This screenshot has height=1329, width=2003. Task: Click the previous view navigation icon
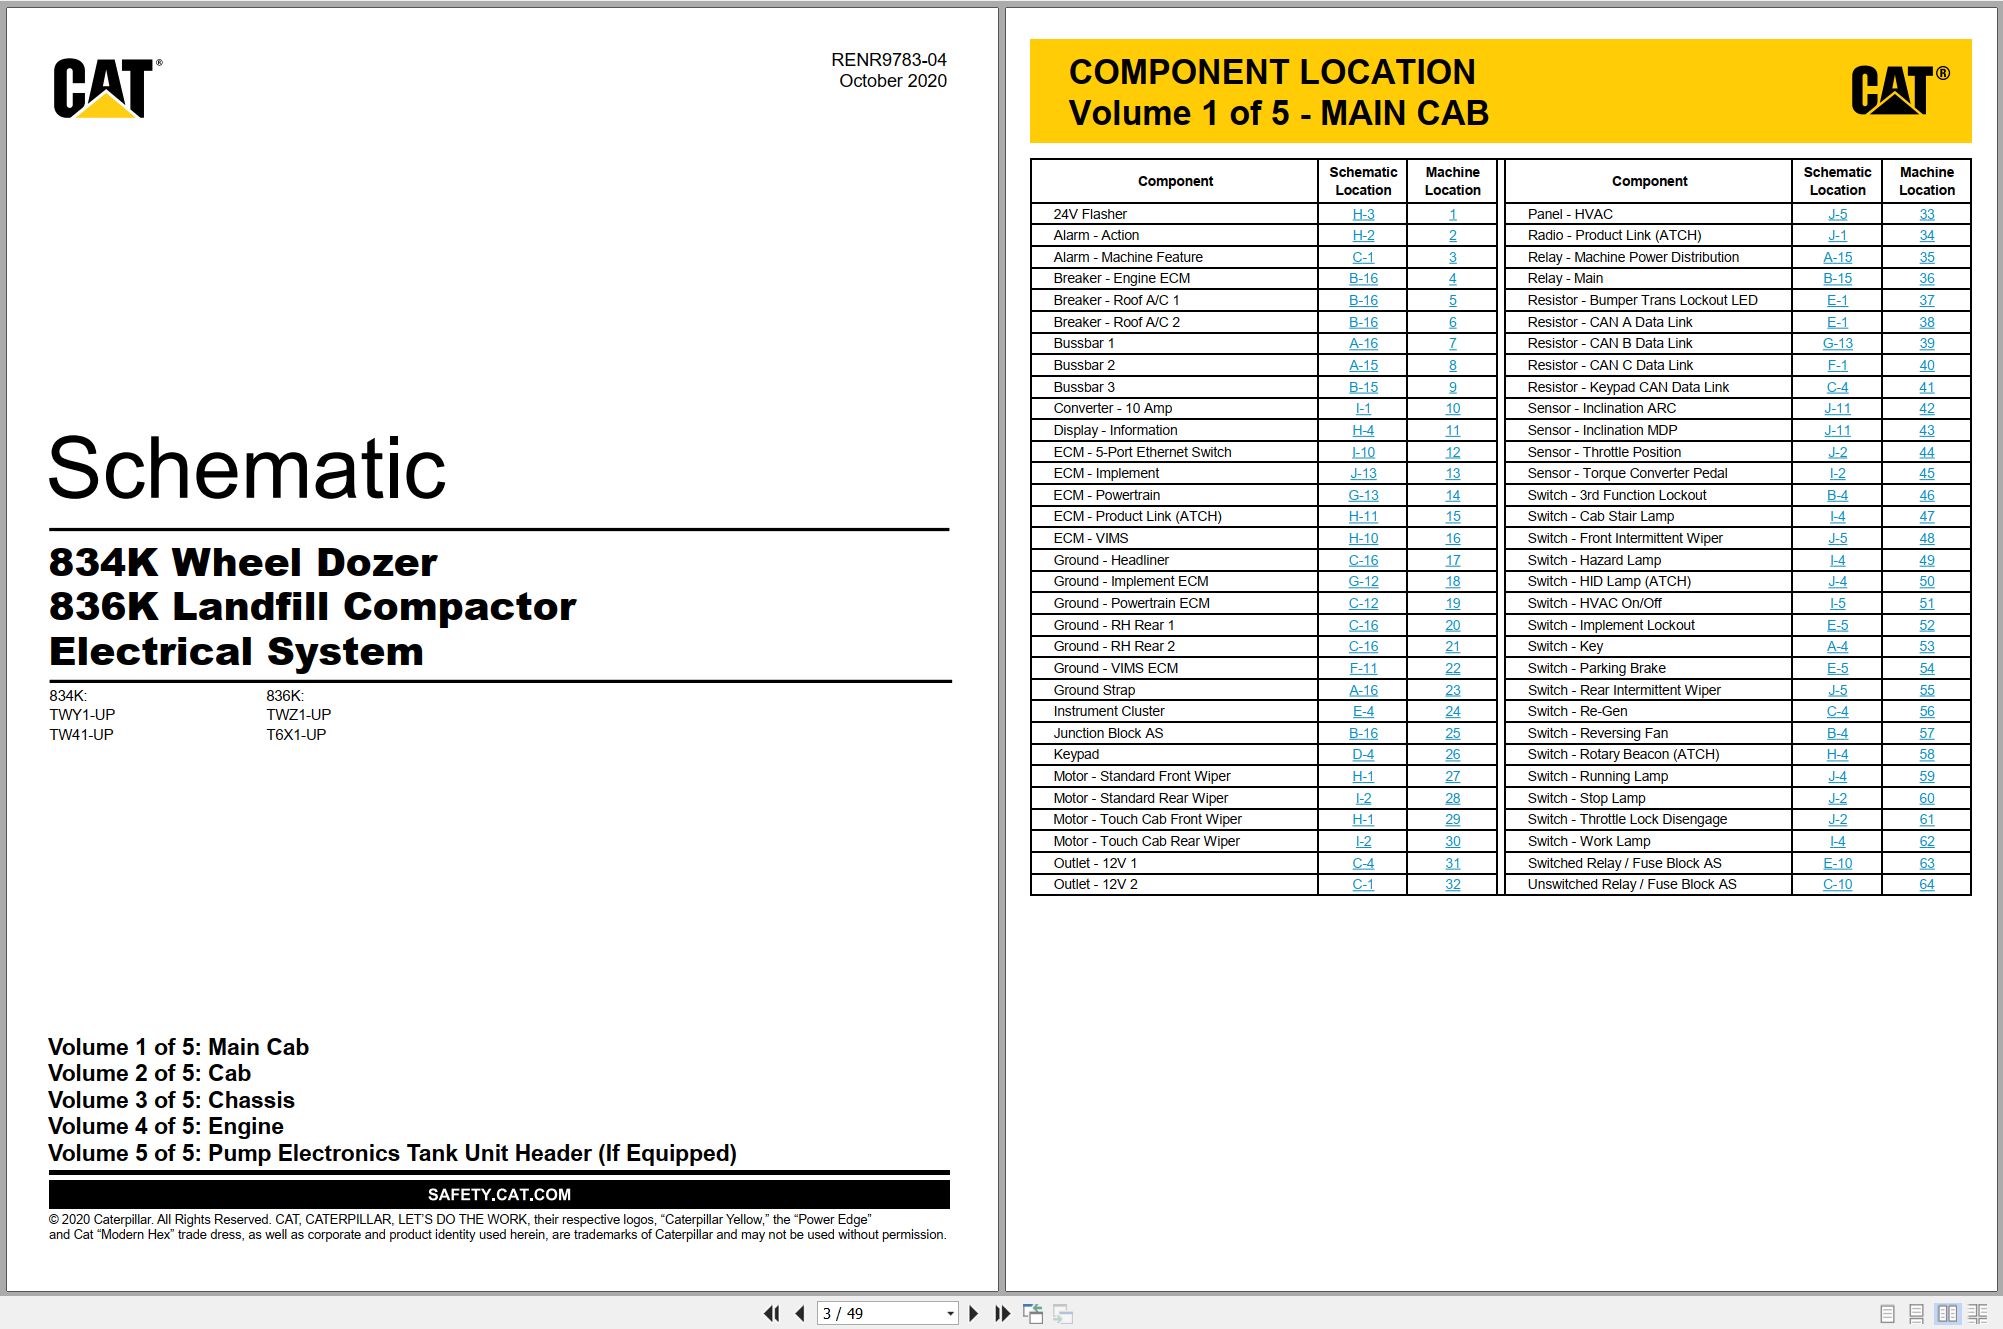point(1033,1313)
